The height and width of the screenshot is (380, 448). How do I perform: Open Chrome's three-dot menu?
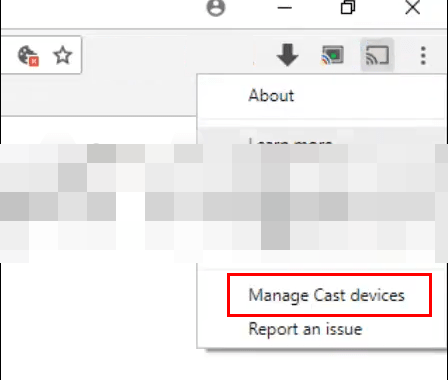[x=423, y=55]
